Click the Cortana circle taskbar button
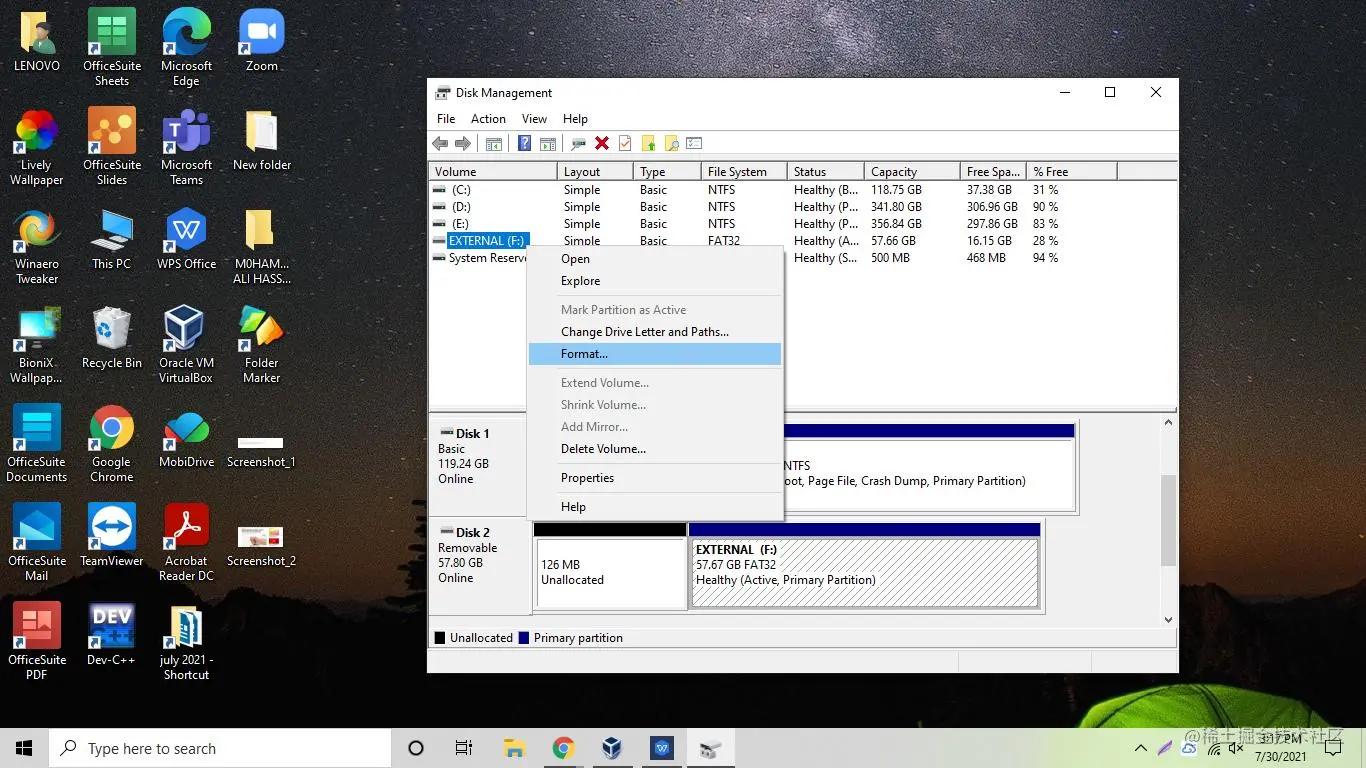The width and height of the screenshot is (1366, 768). (x=416, y=748)
